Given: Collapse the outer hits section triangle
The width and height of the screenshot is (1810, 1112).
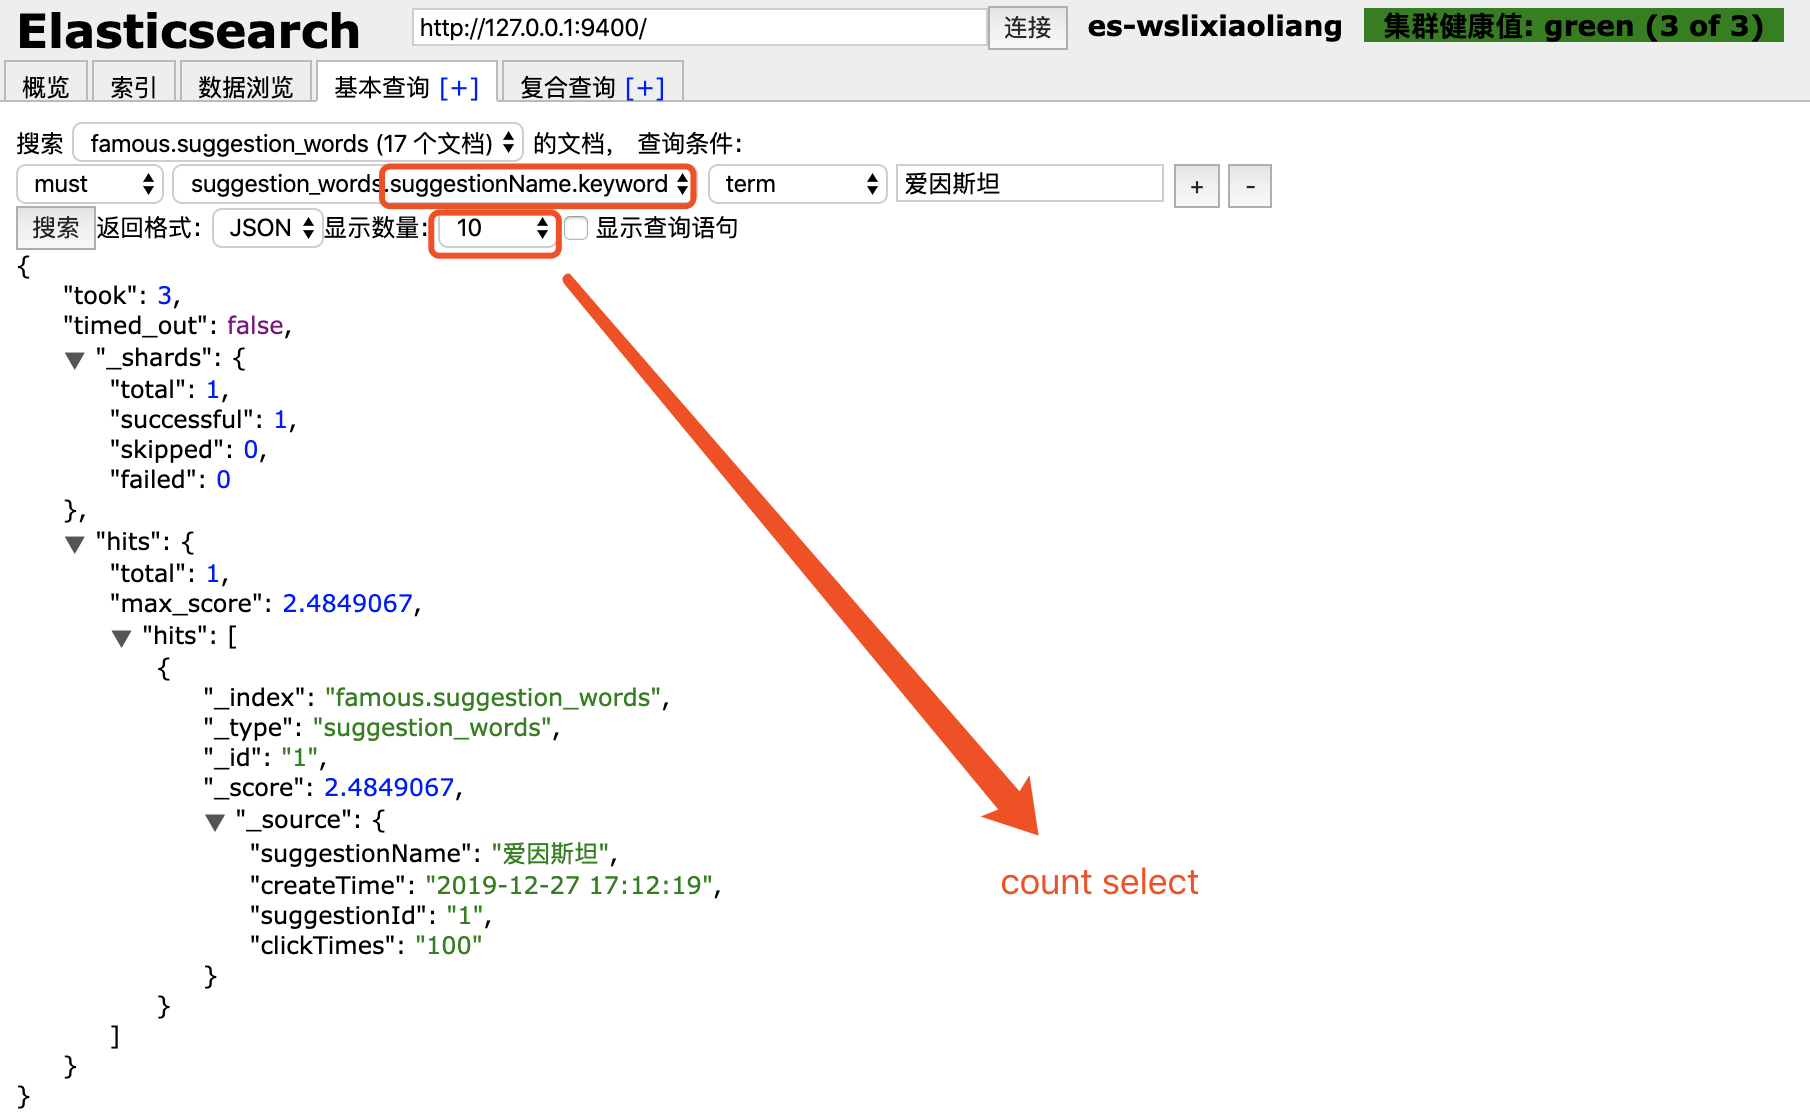Looking at the screenshot, I should [74, 544].
